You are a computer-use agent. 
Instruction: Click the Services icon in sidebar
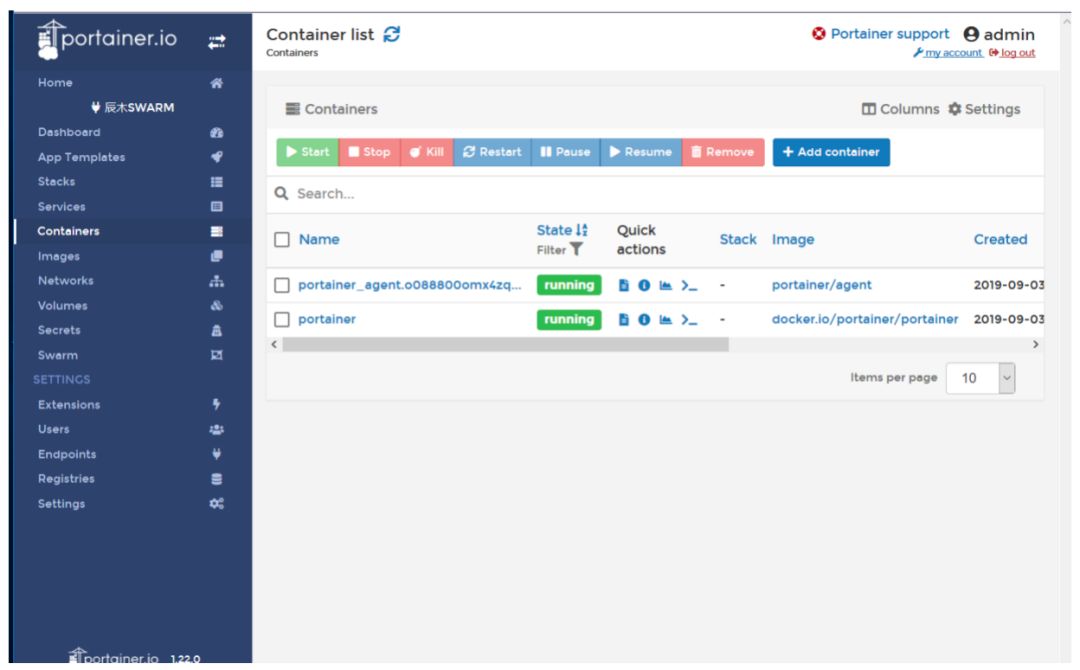pos(216,207)
